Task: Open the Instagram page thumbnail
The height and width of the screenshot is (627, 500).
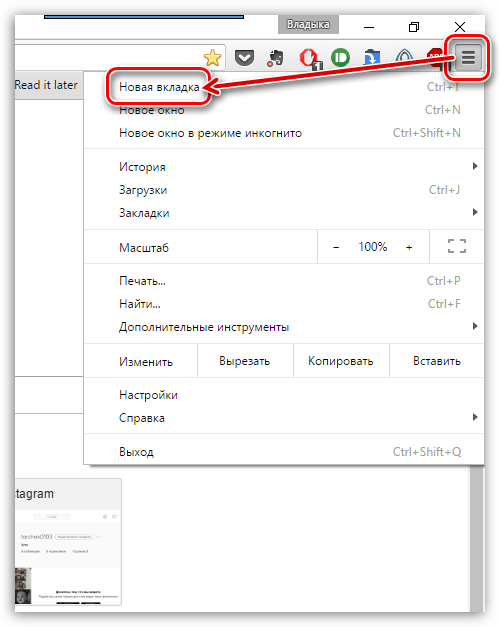Action: pyautogui.click(x=68, y=542)
